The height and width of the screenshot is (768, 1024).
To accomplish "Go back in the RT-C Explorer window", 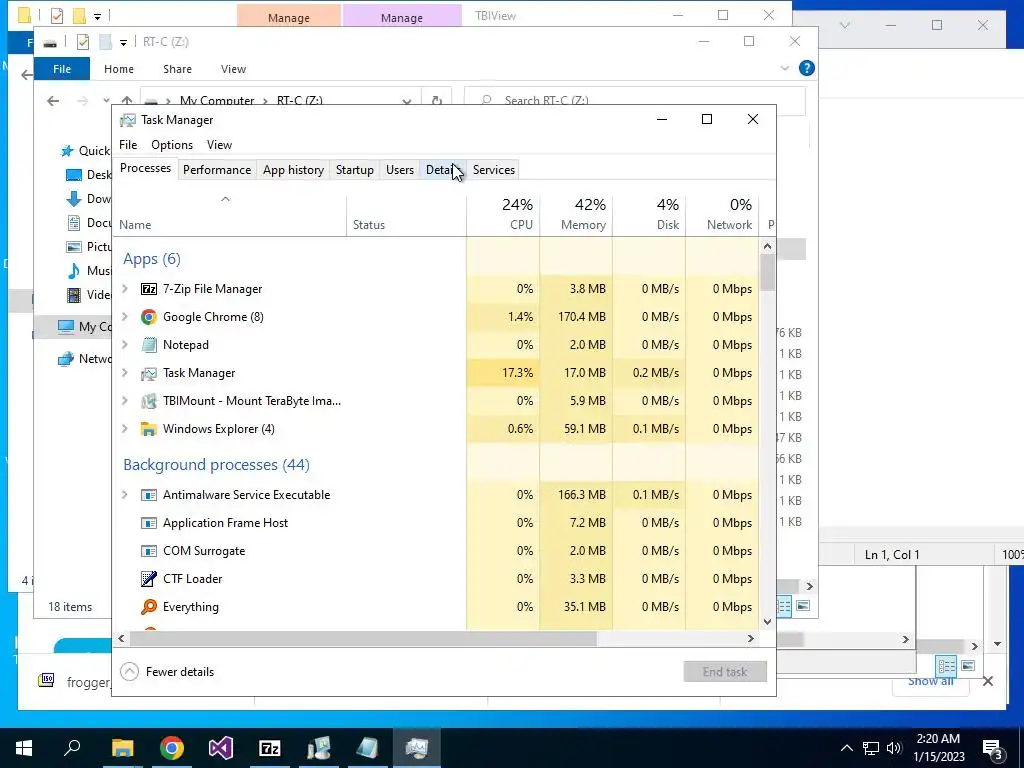I will [x=53, y=101].
